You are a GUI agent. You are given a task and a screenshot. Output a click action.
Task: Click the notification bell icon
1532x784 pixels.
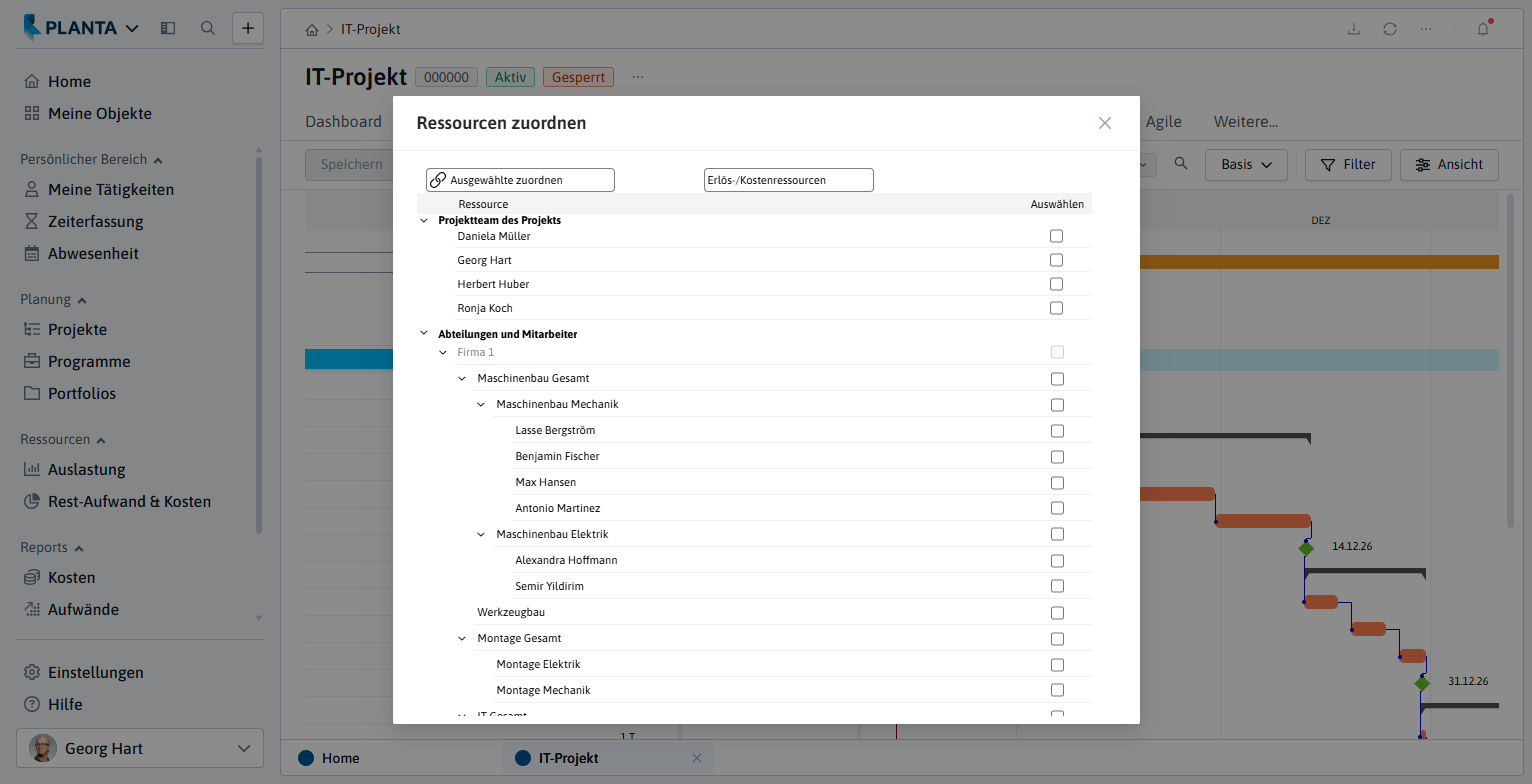click(x=1484, y=29)
